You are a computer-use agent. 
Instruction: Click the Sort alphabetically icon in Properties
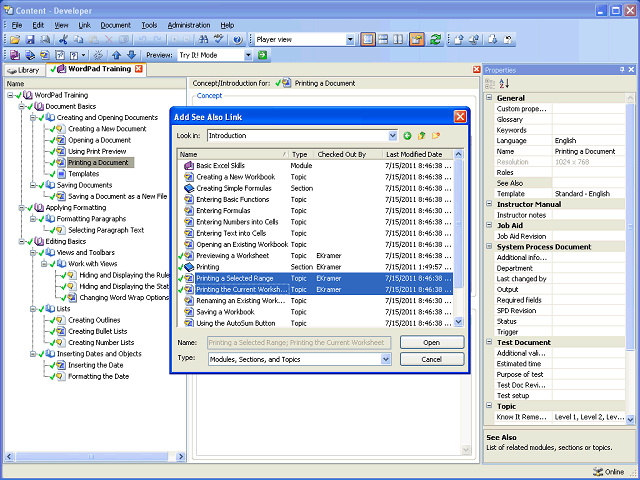click(505, 84)
